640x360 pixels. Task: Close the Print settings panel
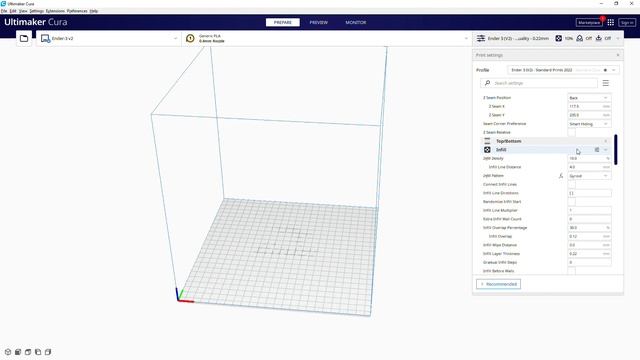[x=618, y=55]
